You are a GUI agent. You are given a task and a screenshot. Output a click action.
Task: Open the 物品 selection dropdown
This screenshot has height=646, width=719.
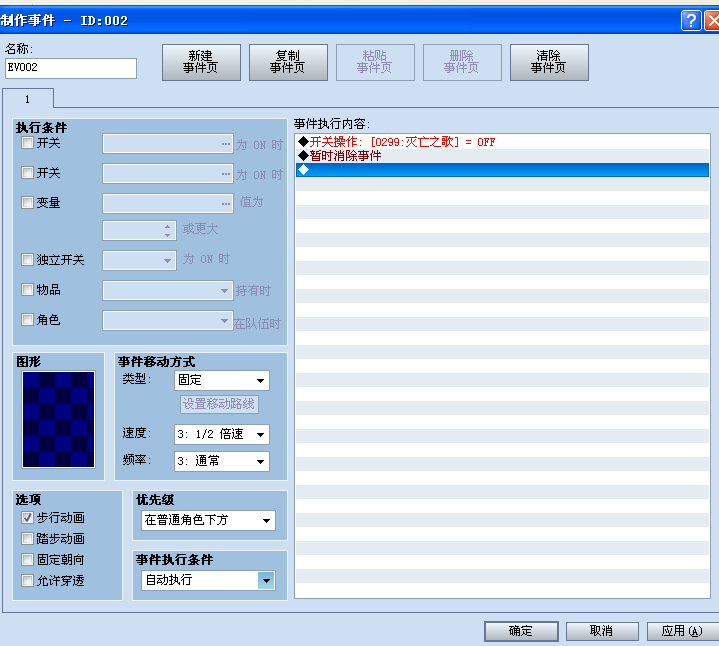168,291
